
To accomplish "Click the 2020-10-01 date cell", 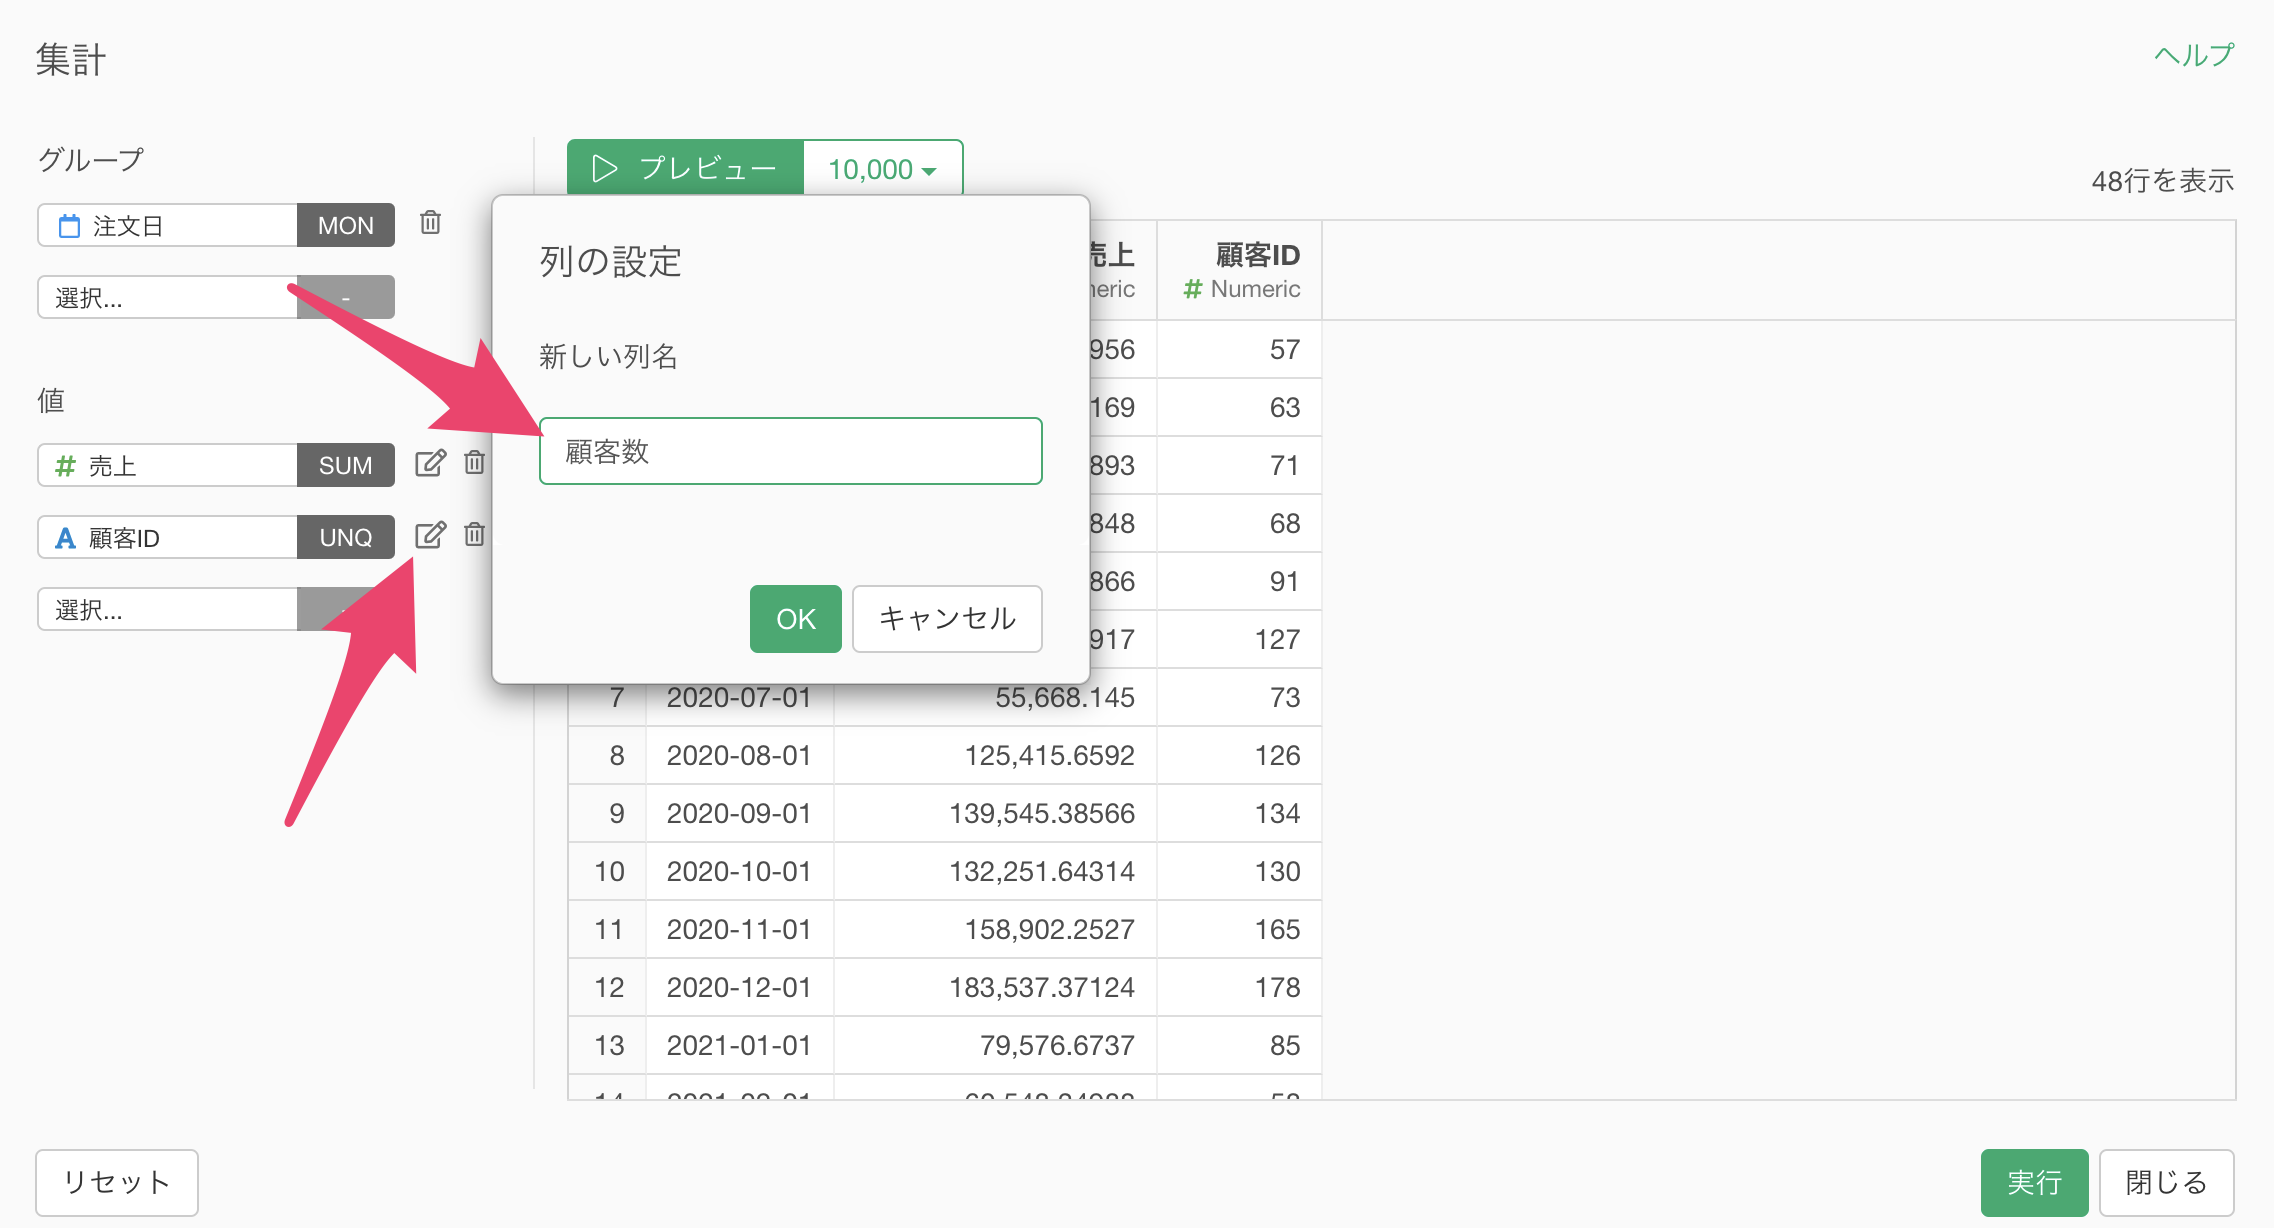I will point(739,871).
